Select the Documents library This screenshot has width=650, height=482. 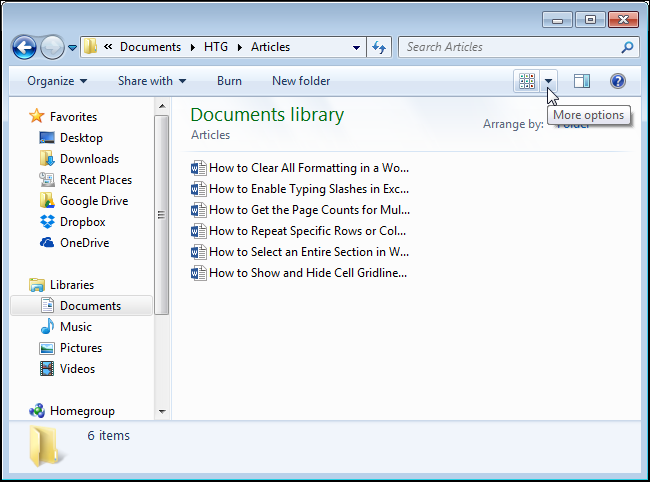[x=82, y=306]
